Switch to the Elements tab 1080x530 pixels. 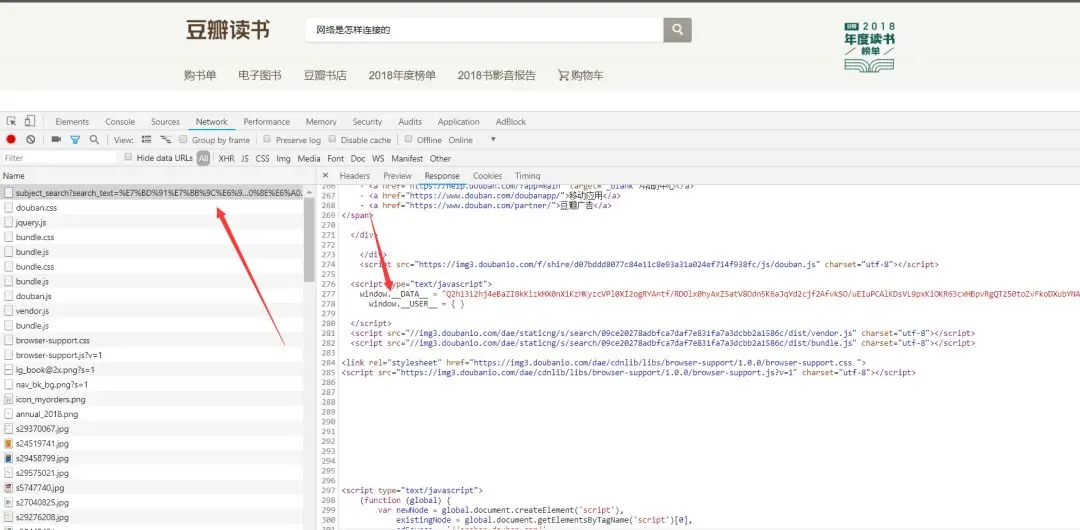[x=72, y=122]
